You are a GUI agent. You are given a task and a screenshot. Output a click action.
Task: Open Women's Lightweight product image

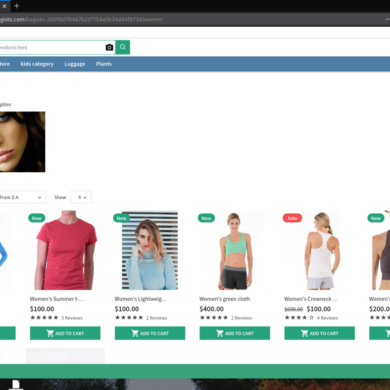click(150, 250)
